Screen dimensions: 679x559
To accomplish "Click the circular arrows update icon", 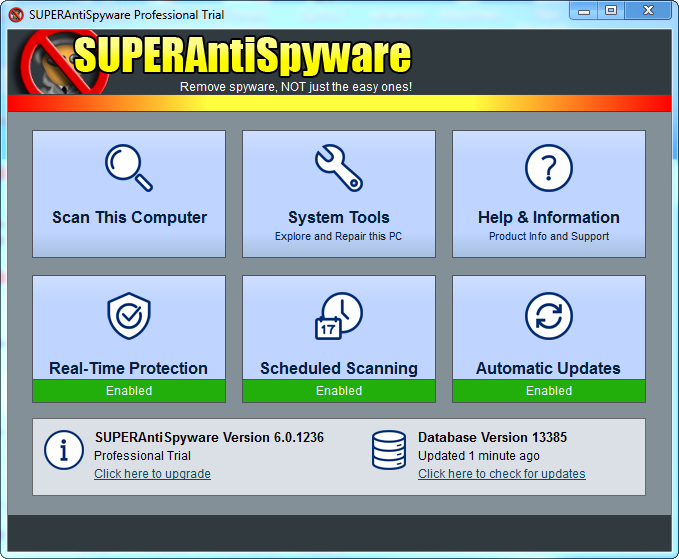I will 549,316.
